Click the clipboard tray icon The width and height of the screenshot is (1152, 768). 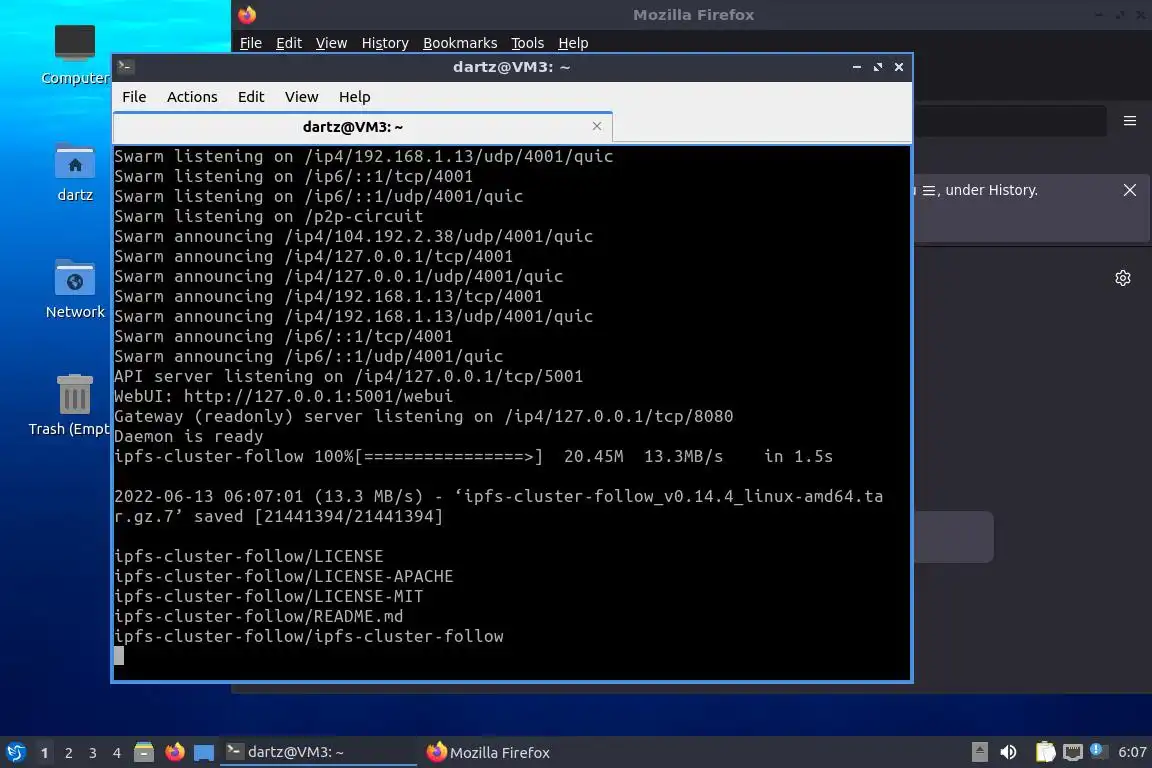[1045, 752]
